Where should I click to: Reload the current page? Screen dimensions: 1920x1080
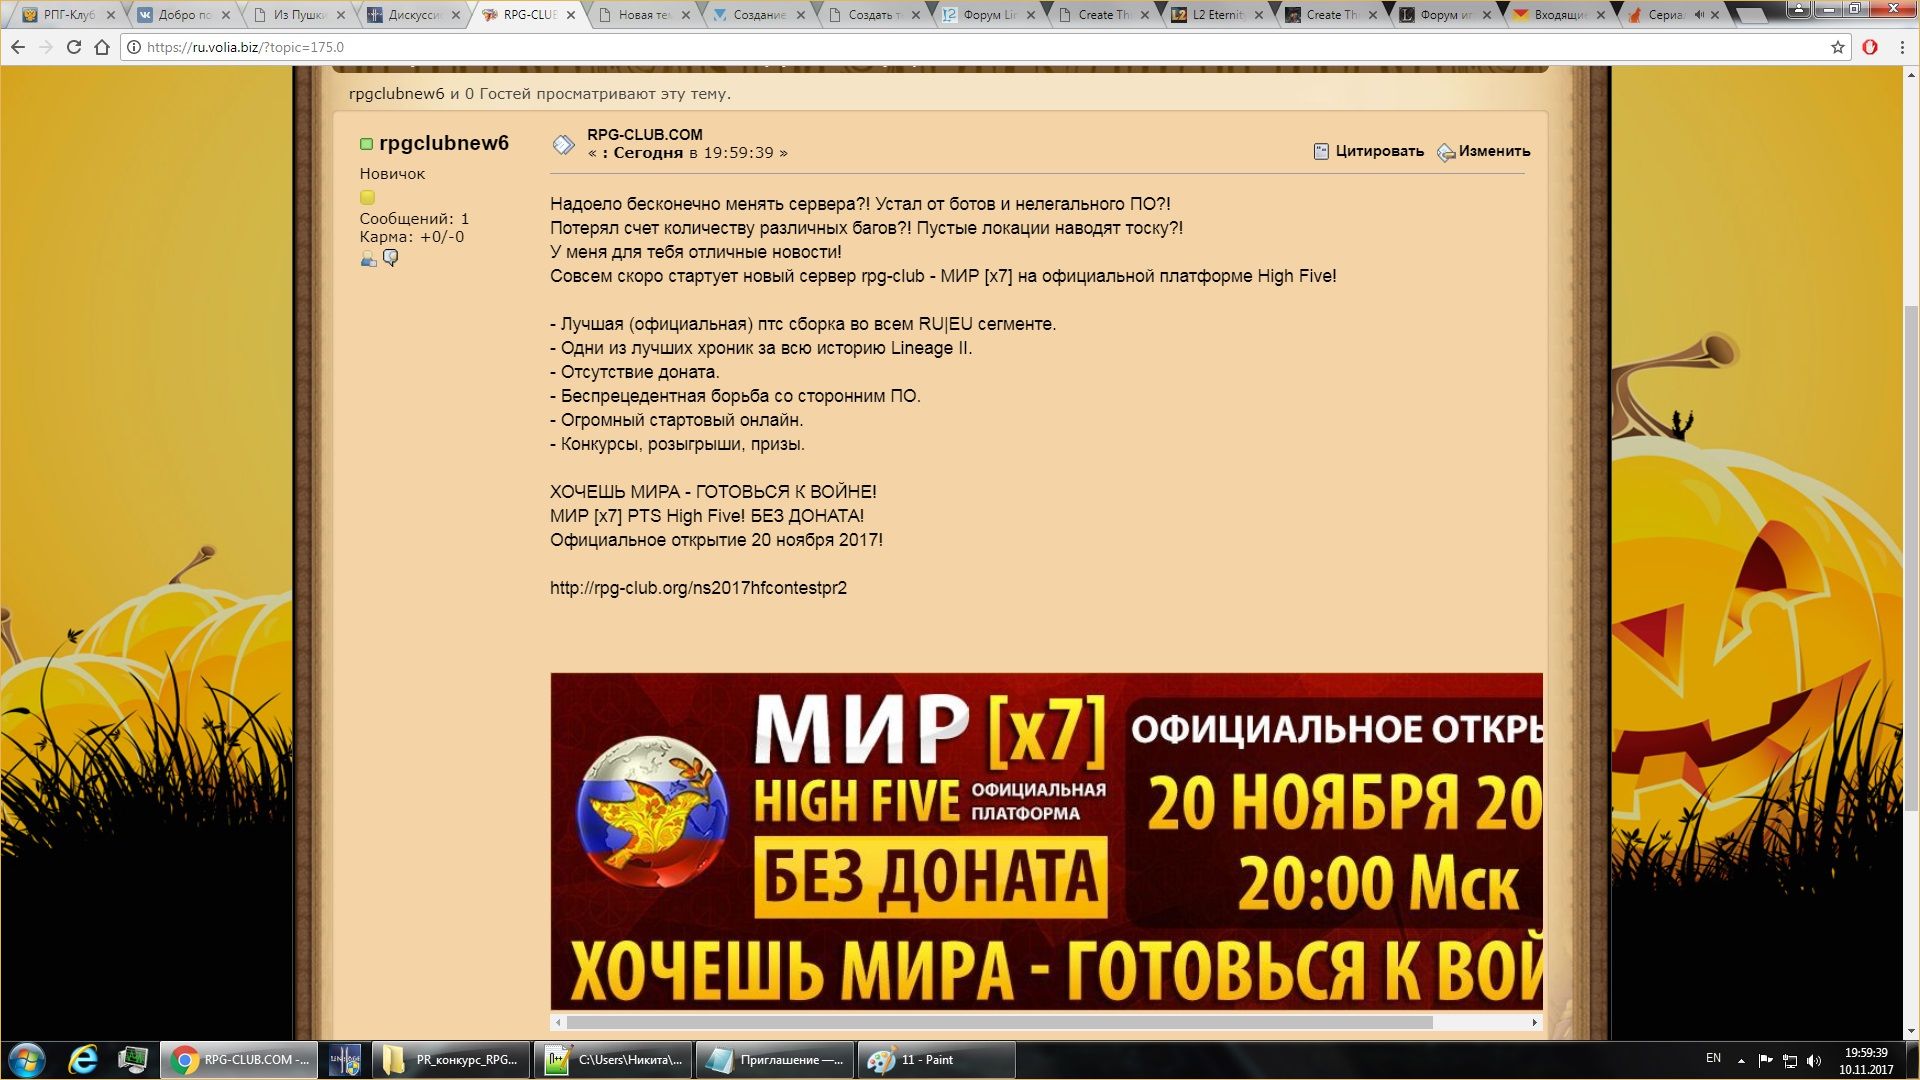[74, 47]
